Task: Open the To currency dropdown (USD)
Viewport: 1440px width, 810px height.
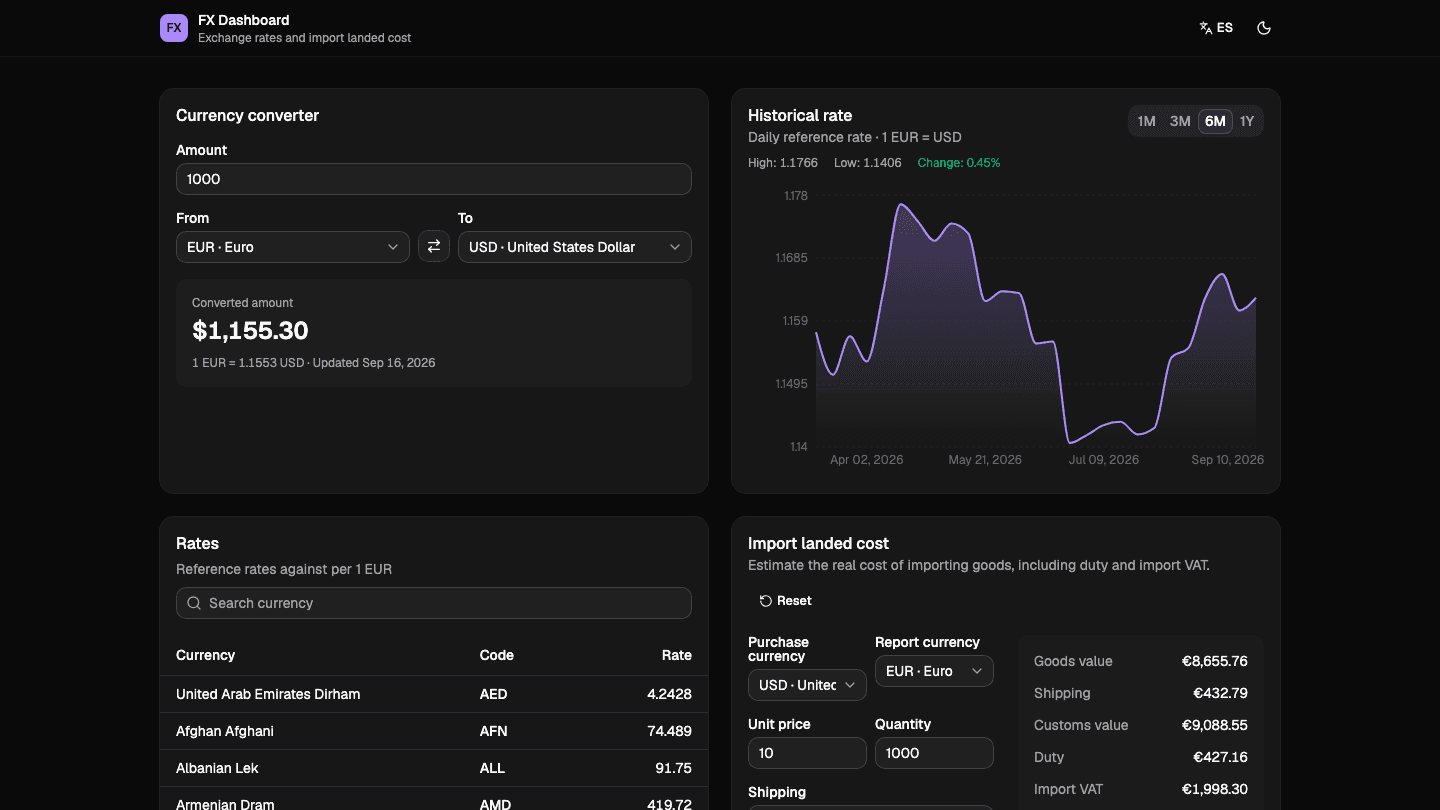Action: pos(575,247)
